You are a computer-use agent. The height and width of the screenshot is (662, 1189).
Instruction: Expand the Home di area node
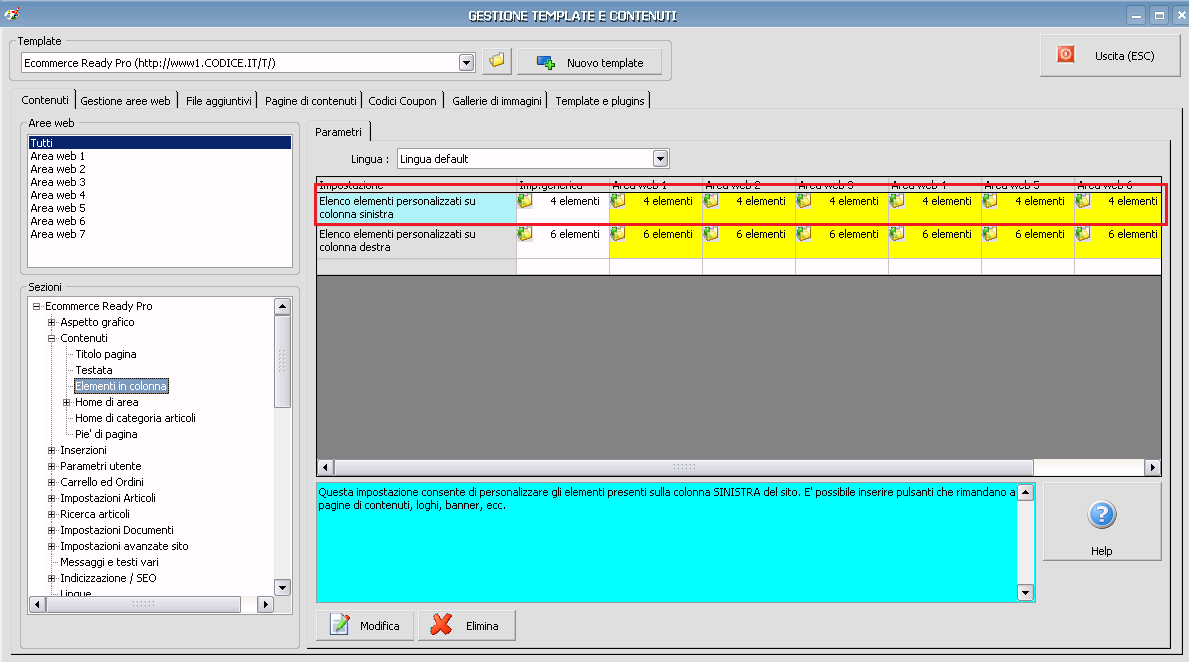click(x=67, y=402)
